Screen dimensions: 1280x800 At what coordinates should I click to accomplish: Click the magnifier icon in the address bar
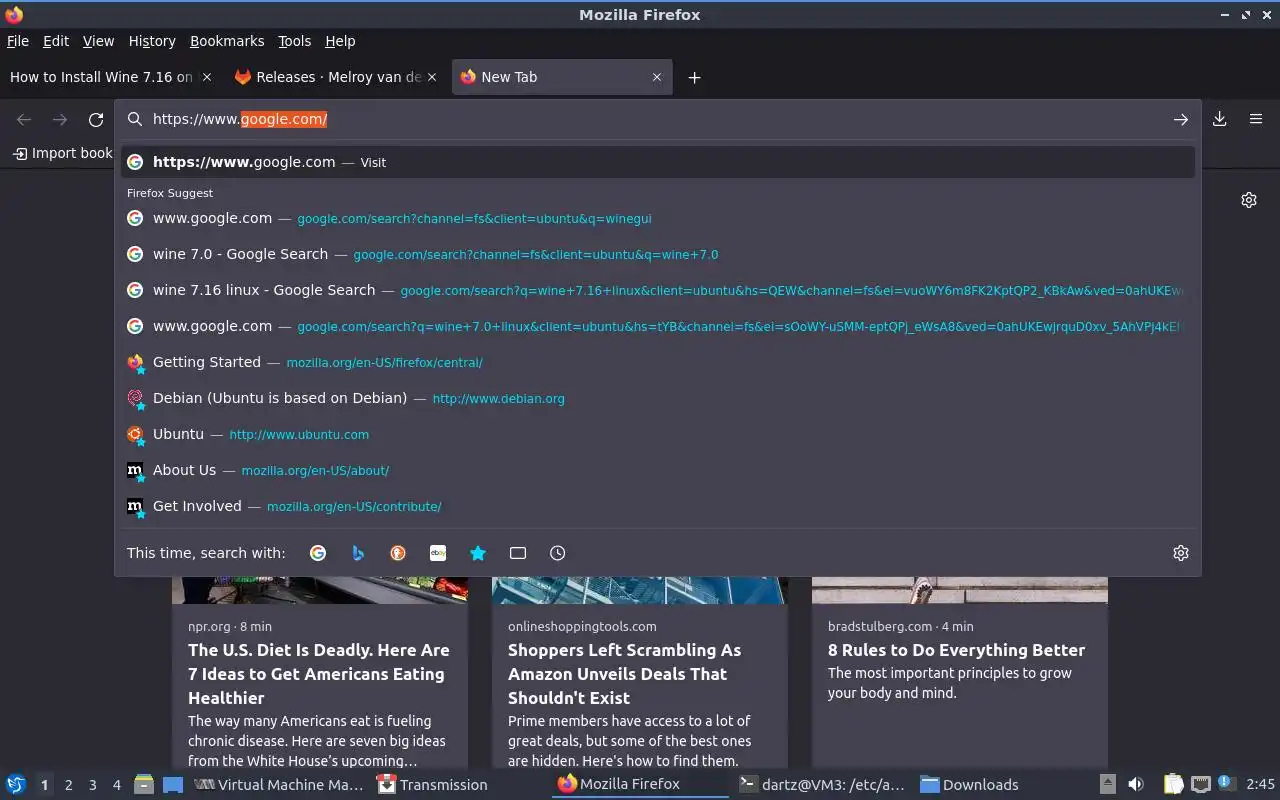coord(135,119)
